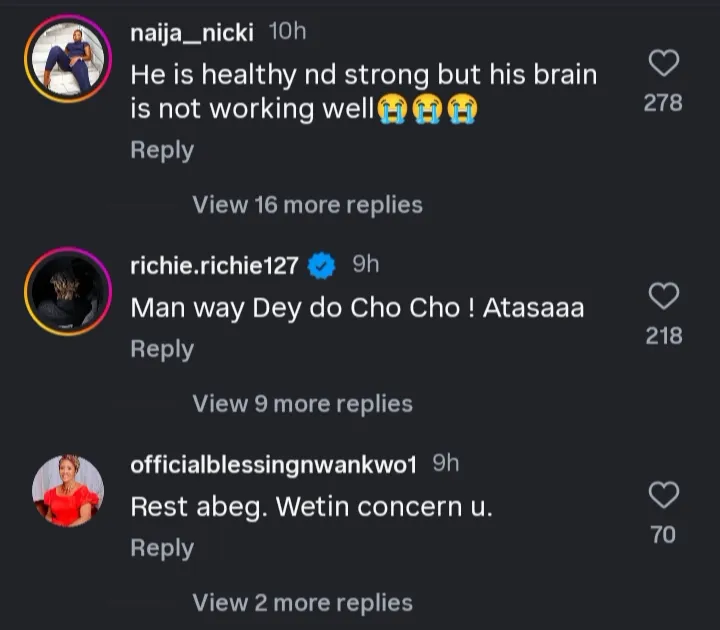Like naija_nicki's comment with the heart

pos(663,64)
